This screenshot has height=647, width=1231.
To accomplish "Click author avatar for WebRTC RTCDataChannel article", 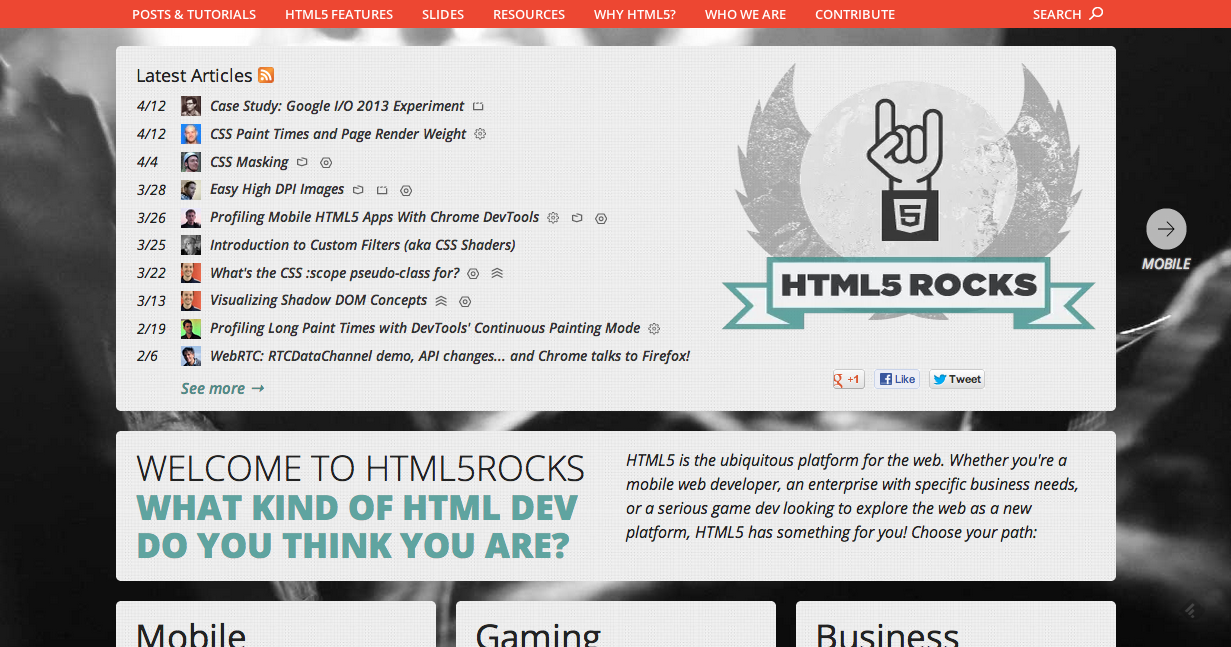I will tap(191, 356).
